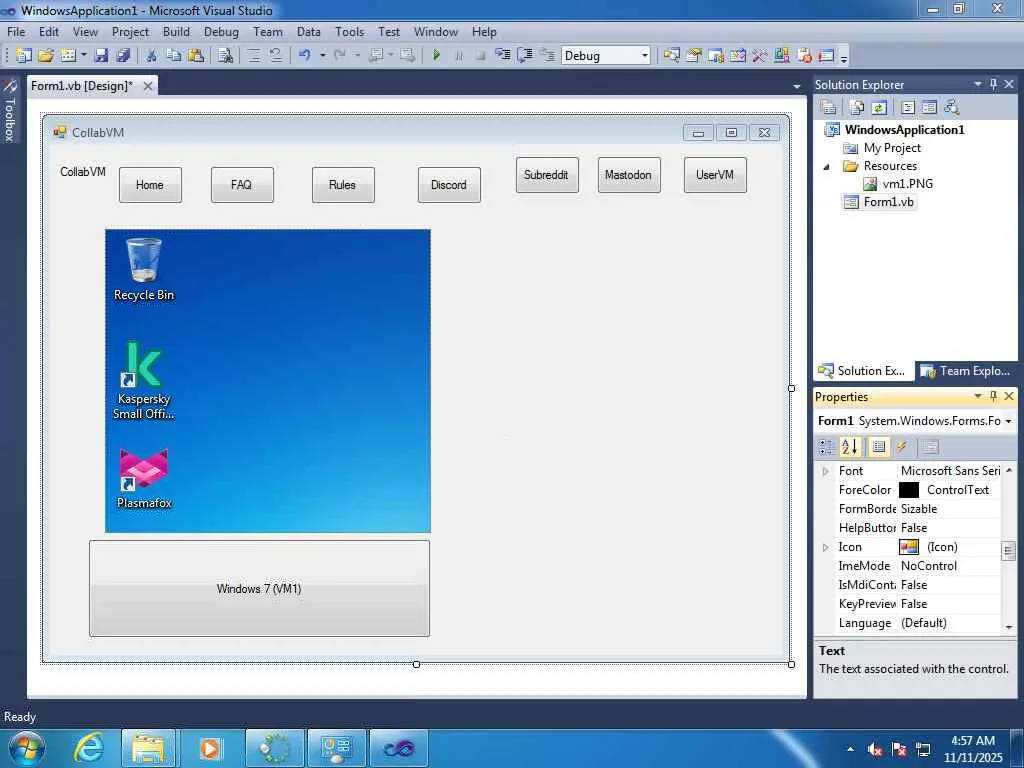Toggle Categorized view in Properties panel
The image size is (1024, 768).
(827, 447)
